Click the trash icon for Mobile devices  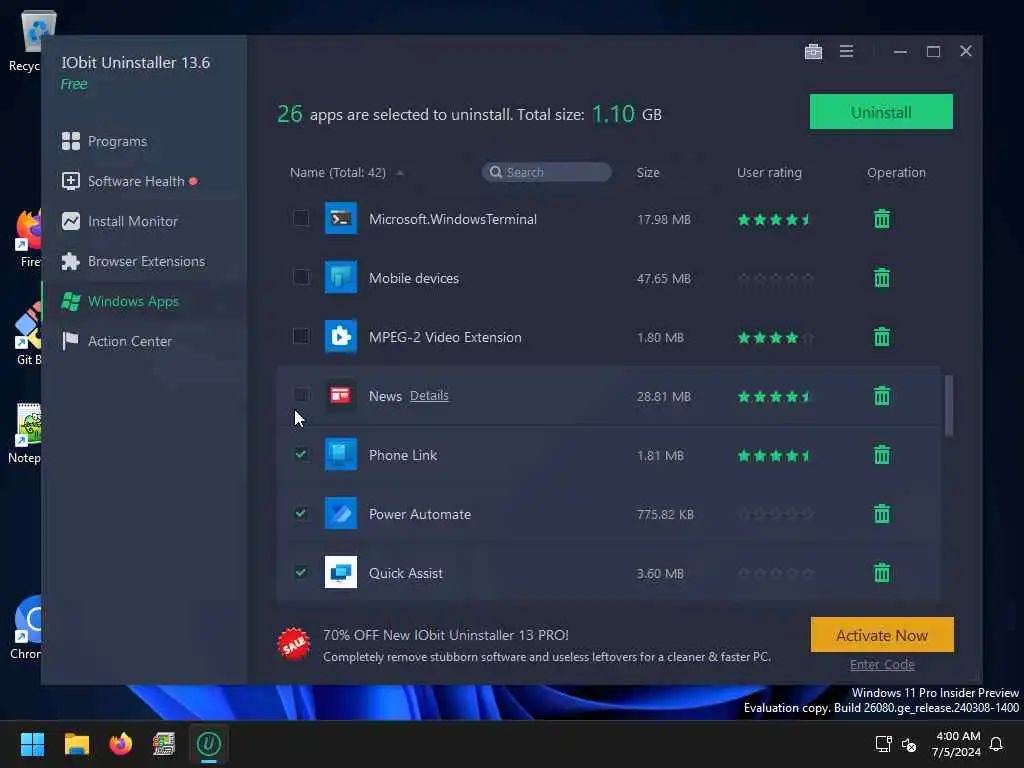[x=882, y=278]
